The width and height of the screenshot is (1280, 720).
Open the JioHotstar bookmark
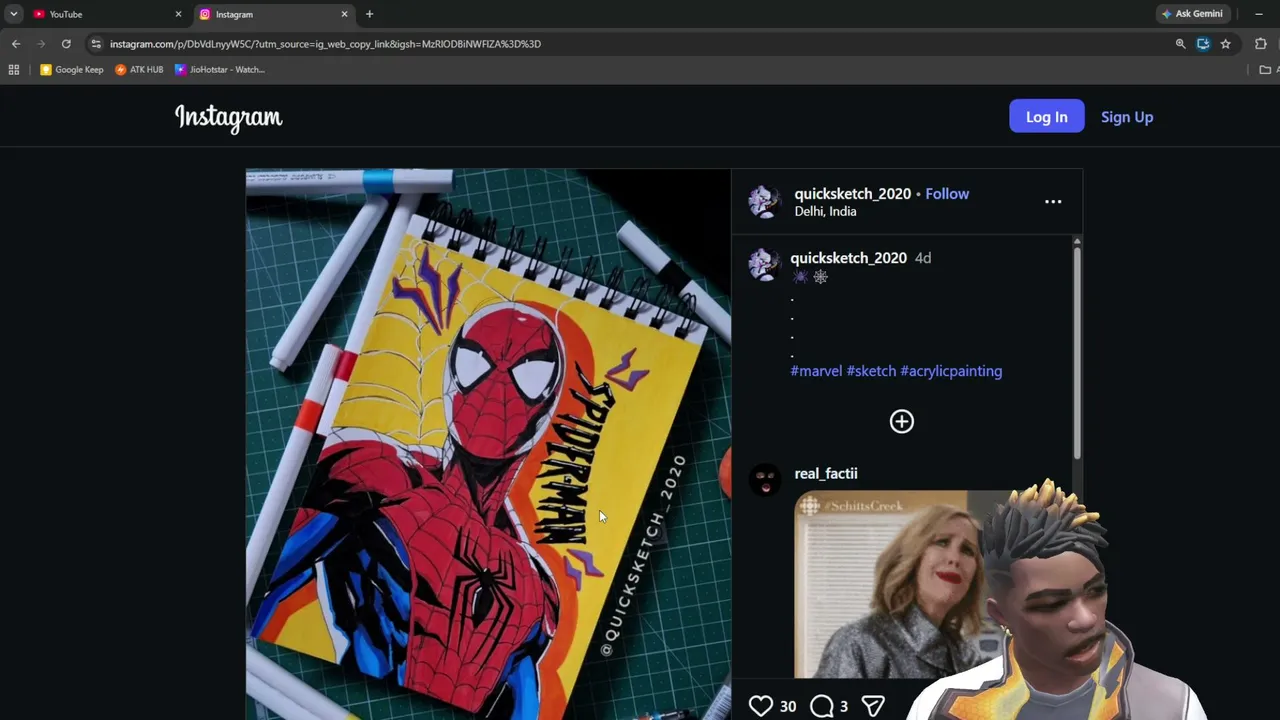(x=220, y=70)
